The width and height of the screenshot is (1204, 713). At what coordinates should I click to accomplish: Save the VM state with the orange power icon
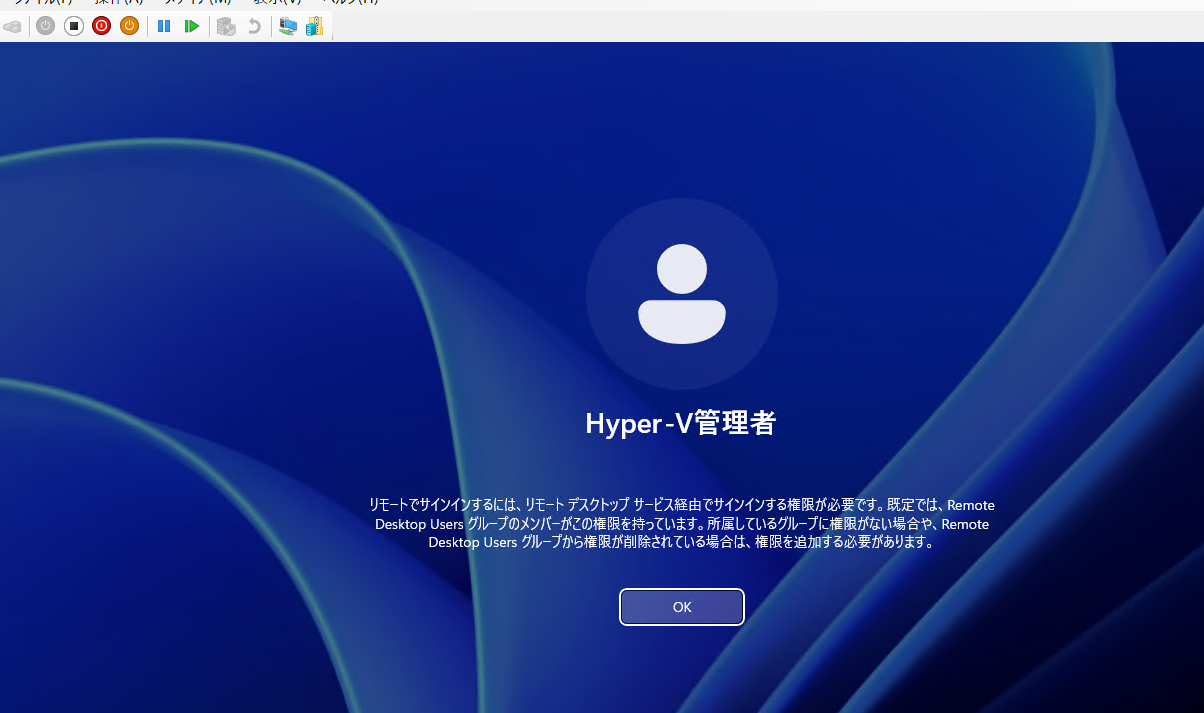pos(129,26)
